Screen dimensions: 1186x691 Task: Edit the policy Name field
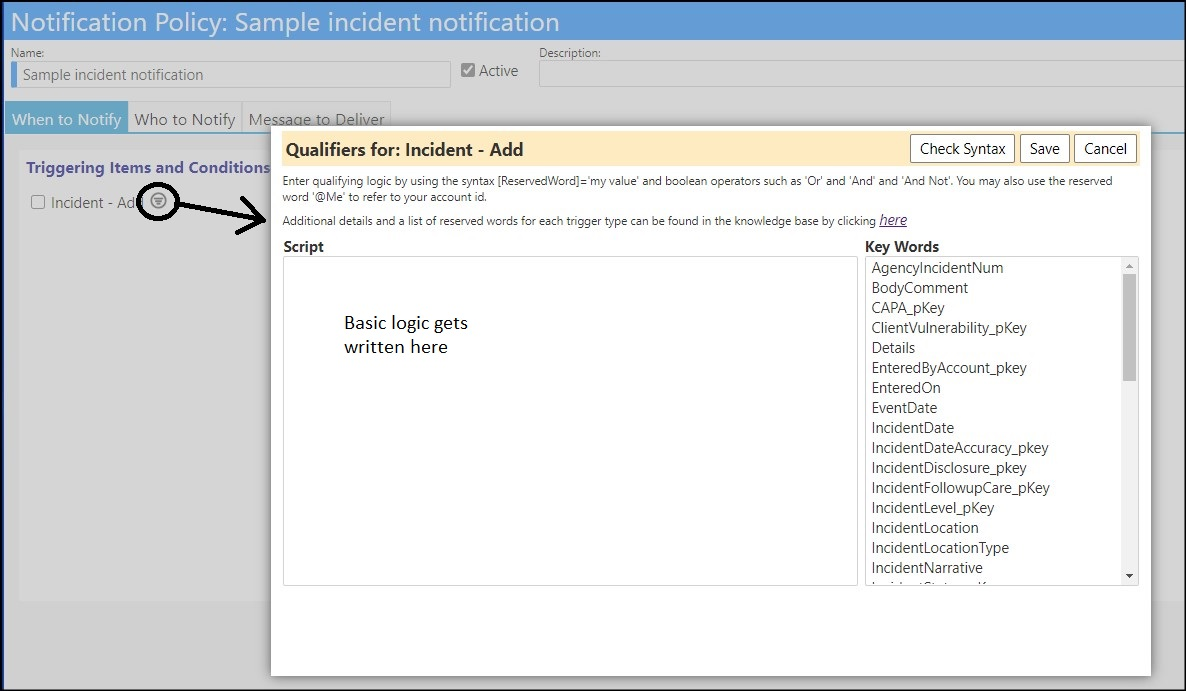(x=231, y=75)
